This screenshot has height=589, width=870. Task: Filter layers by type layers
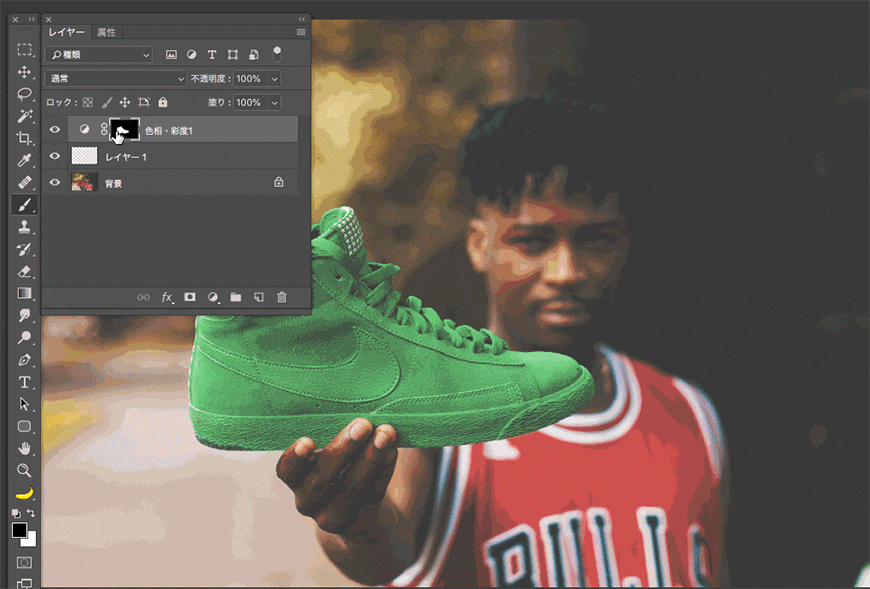(212, 54)
